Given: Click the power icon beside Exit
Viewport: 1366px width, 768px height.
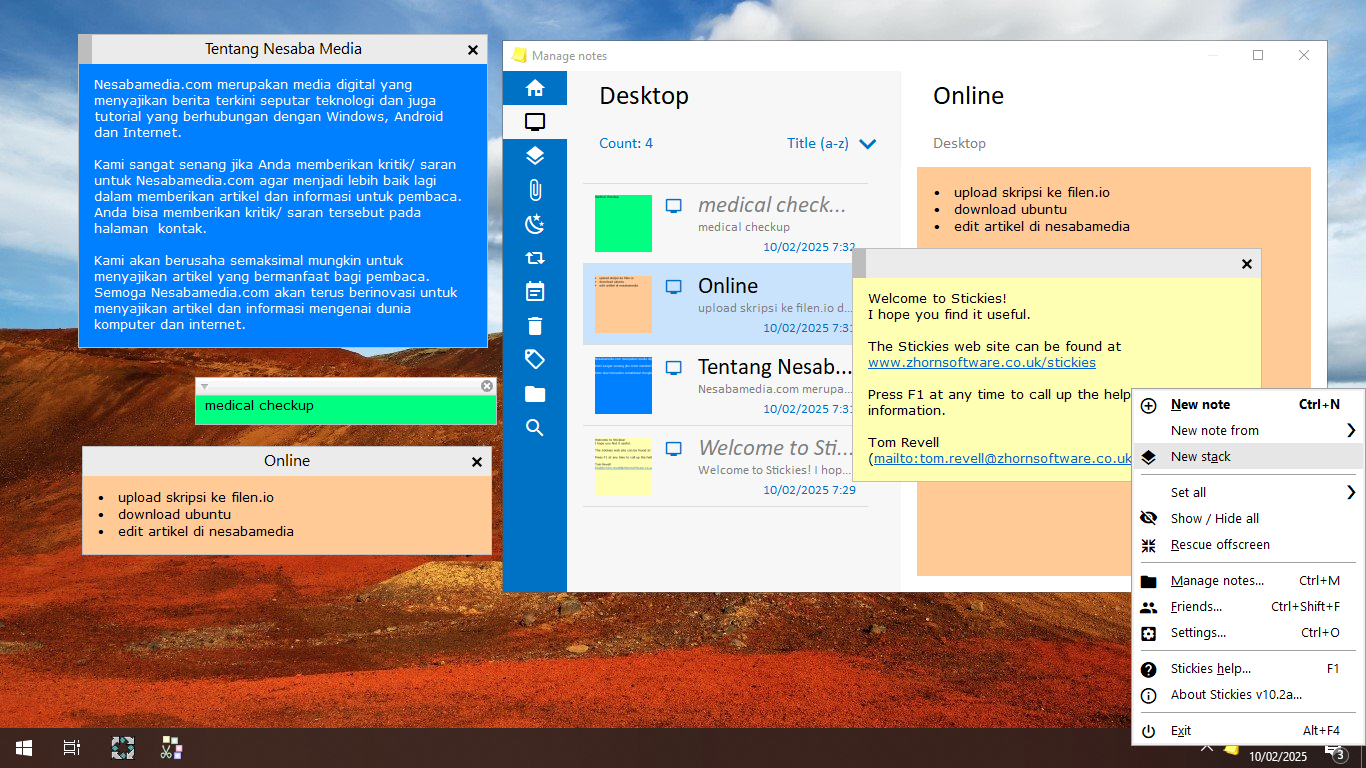Looking at the screenshot, I should tap(1149, 731).
